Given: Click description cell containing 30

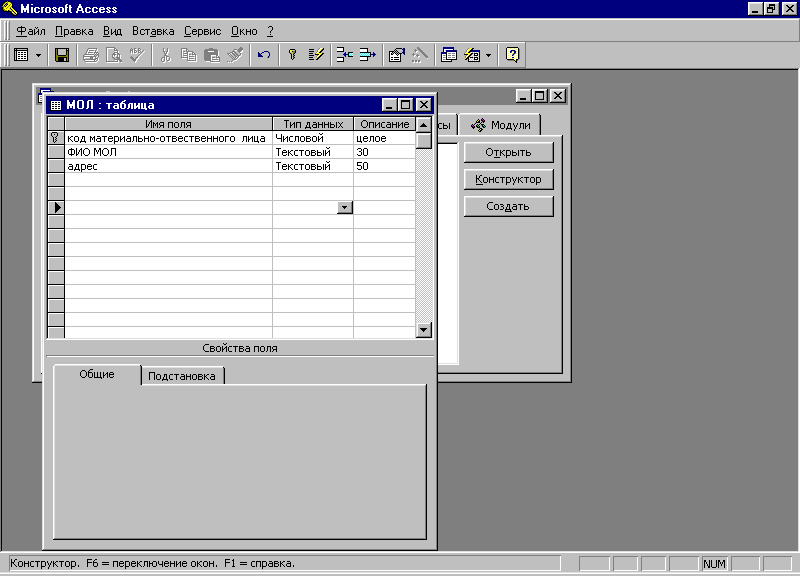Looking at the screenshot, I should pyautogui.click(x=384, y=152).
